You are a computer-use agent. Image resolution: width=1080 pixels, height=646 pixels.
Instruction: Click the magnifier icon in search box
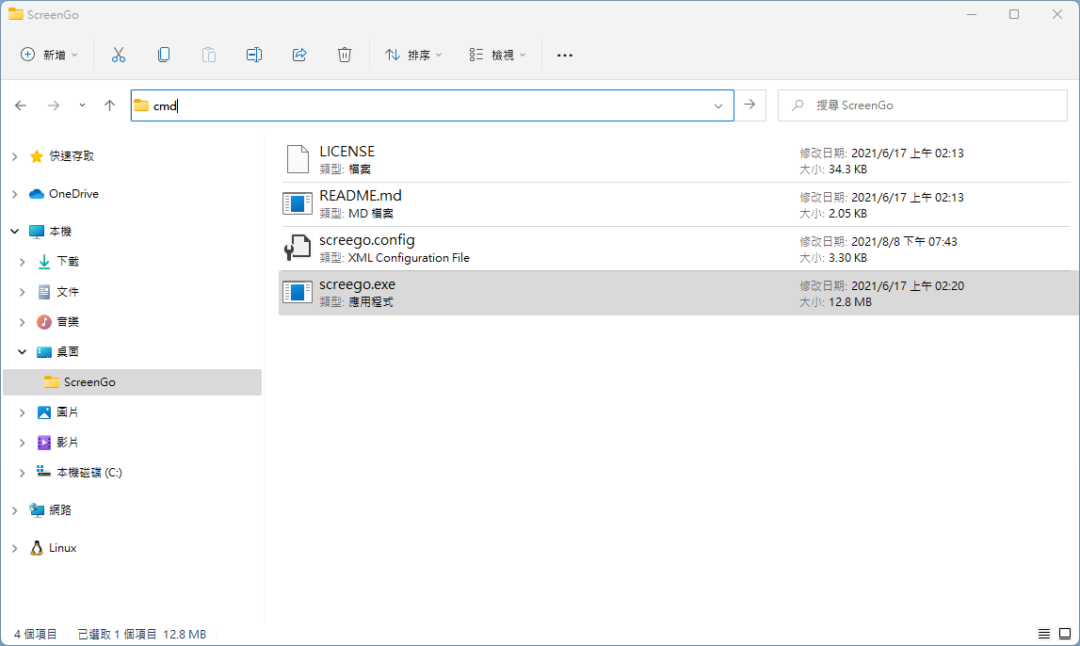coord(798,105)
